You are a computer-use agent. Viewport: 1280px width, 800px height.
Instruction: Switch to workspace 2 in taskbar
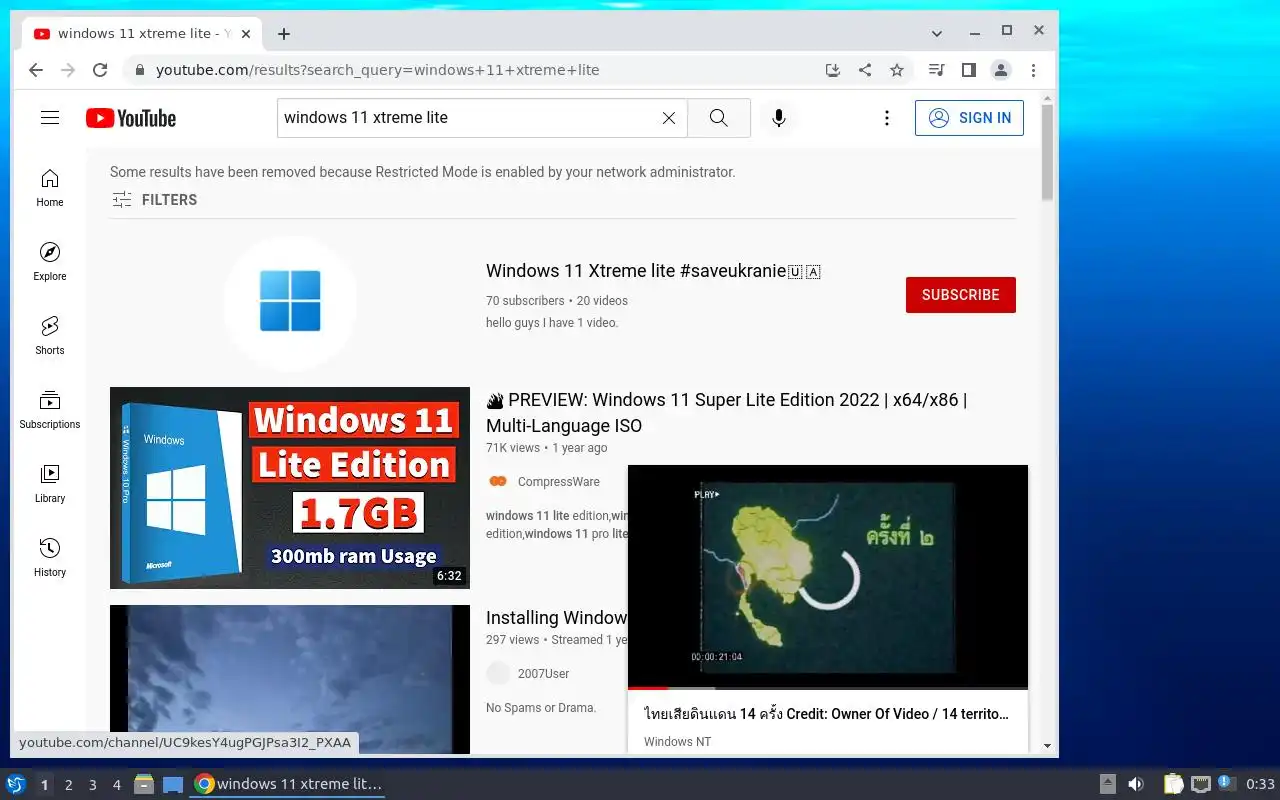click(x=69, y=785)
